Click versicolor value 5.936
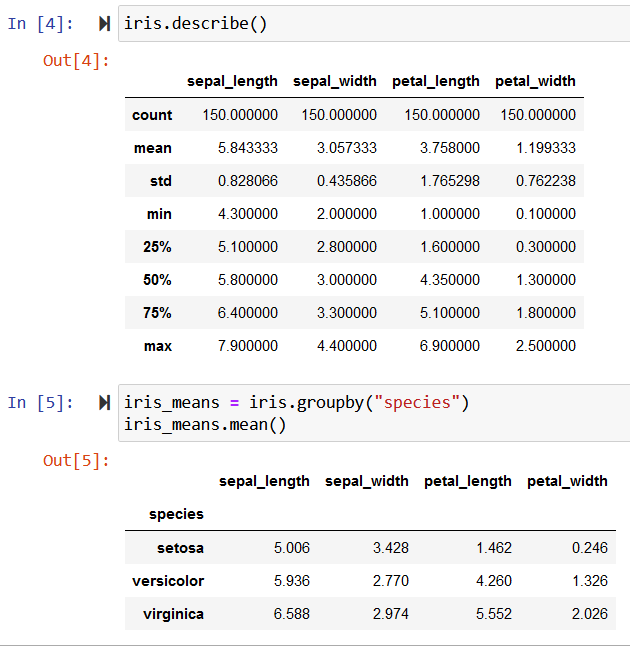This screenshot has height=646, width=630. point(292,581)
